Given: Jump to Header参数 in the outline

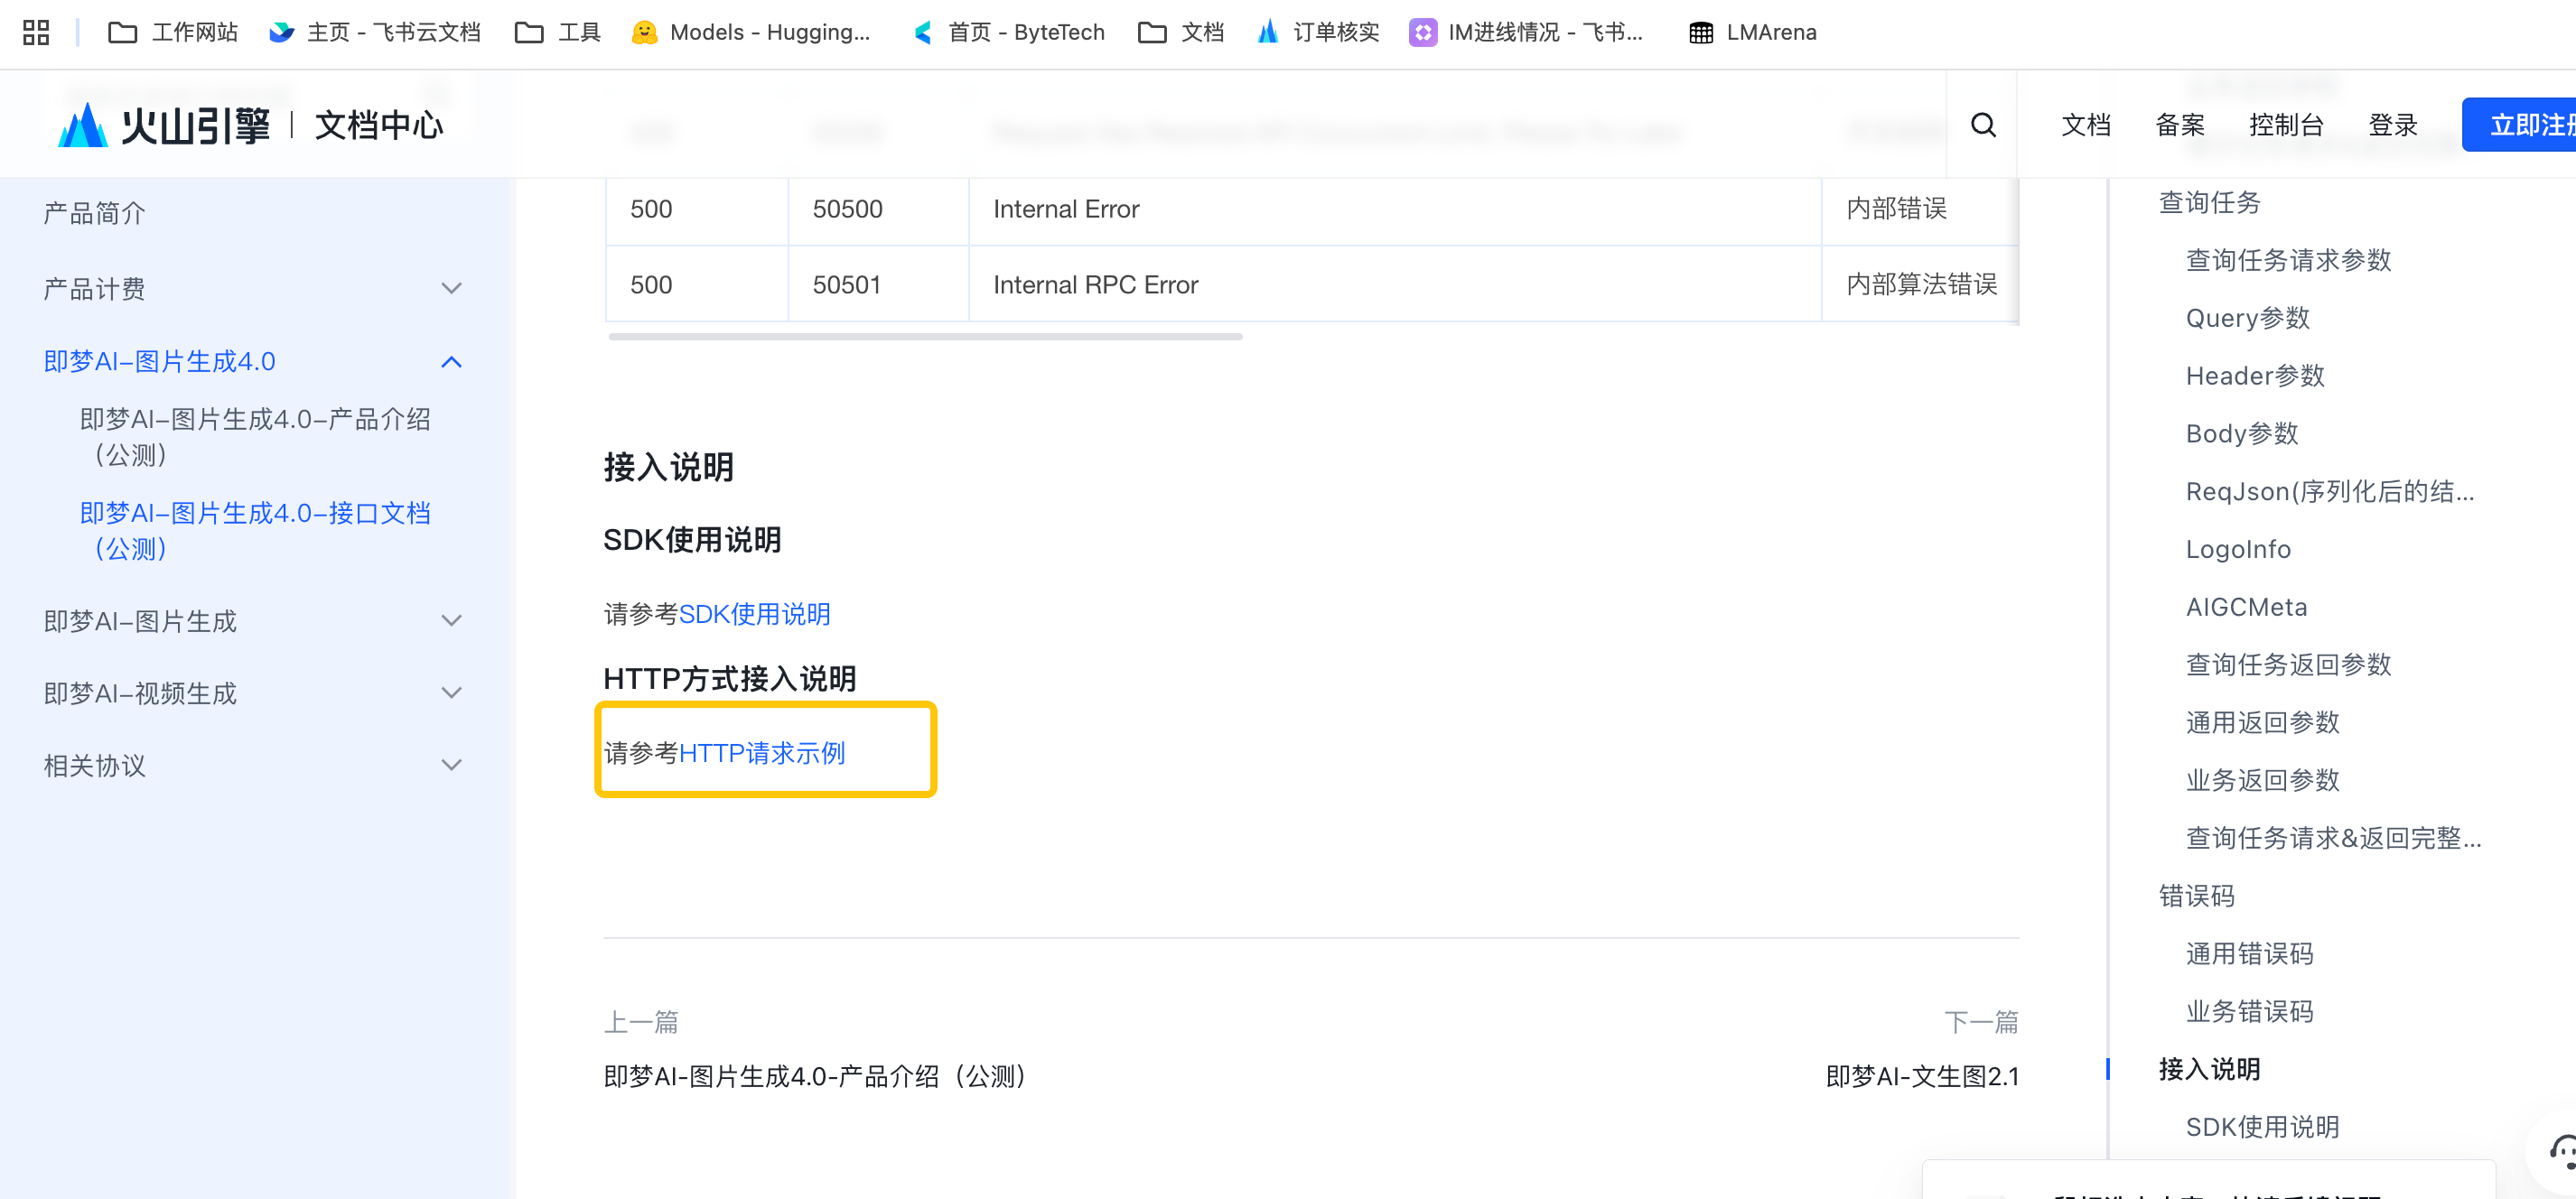Looking at the screenshot, I should tap(2254, 376).
